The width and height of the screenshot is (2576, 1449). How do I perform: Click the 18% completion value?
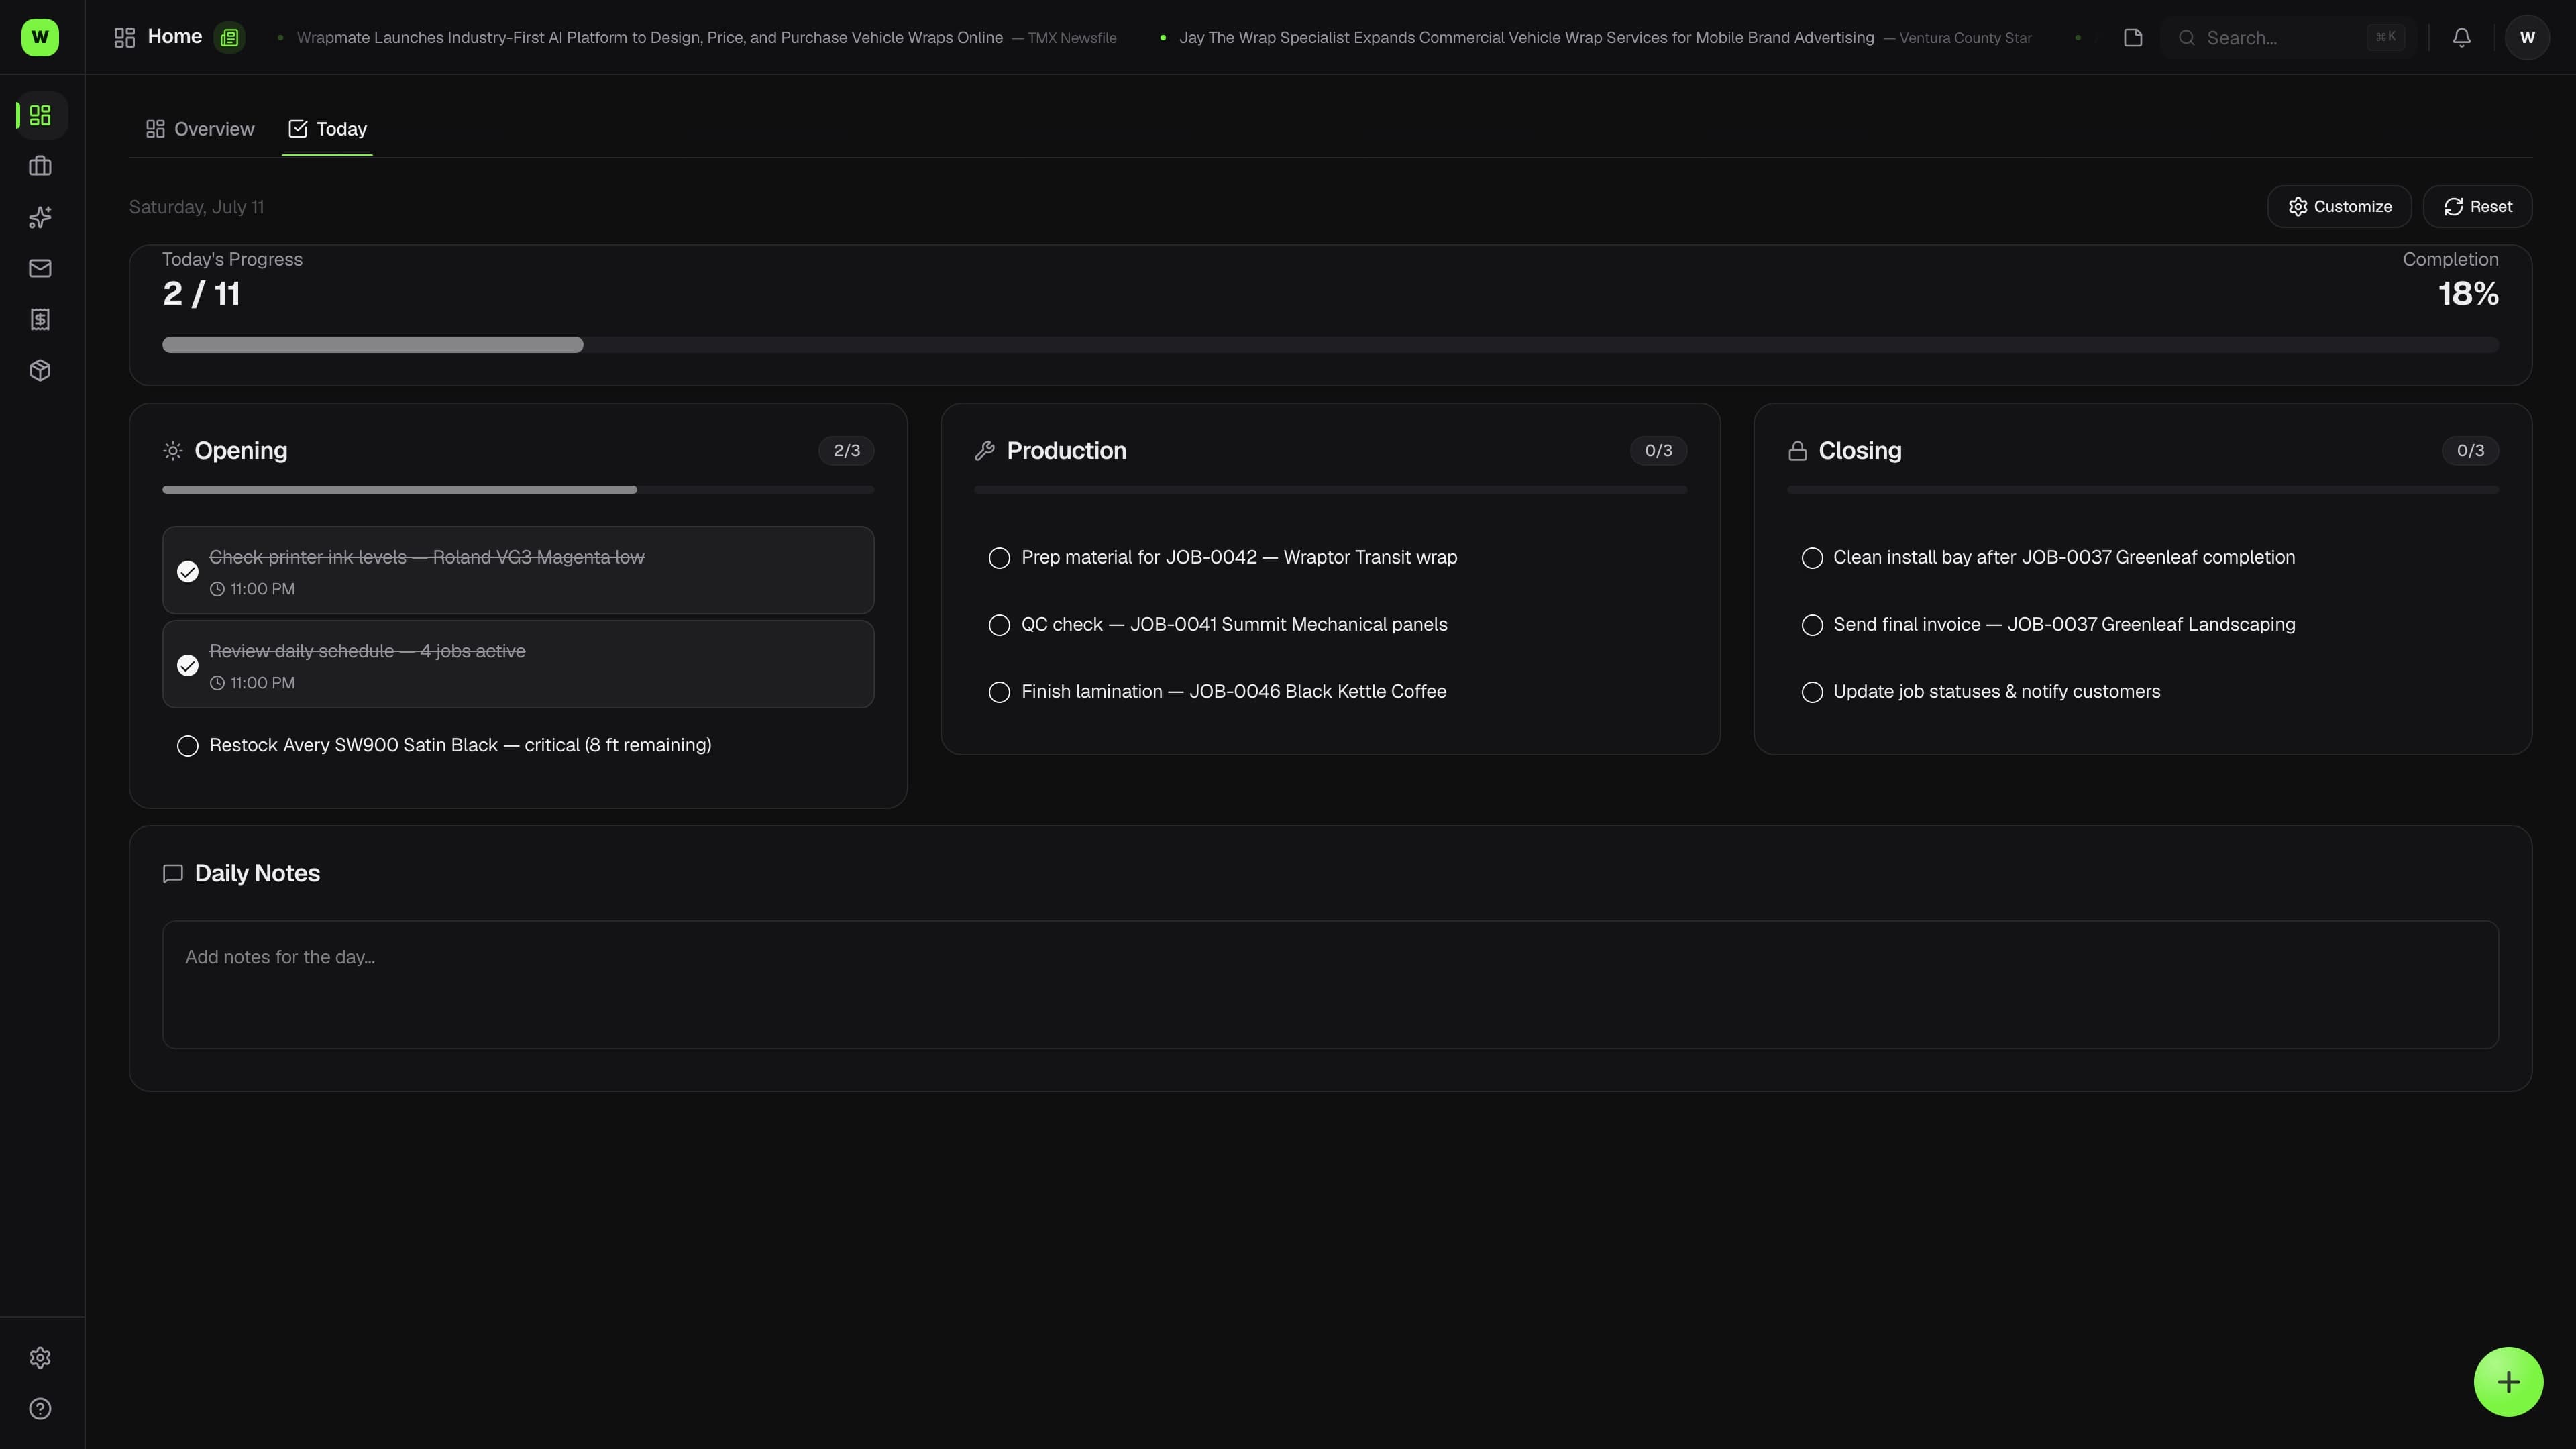[2468, 294]
